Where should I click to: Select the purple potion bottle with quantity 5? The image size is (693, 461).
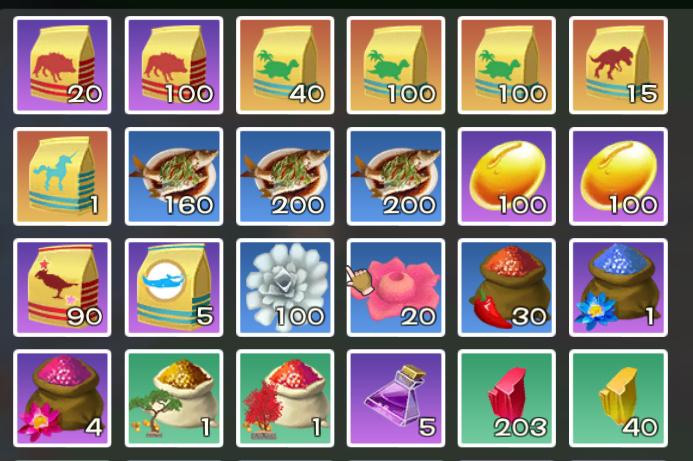(396, 399)
